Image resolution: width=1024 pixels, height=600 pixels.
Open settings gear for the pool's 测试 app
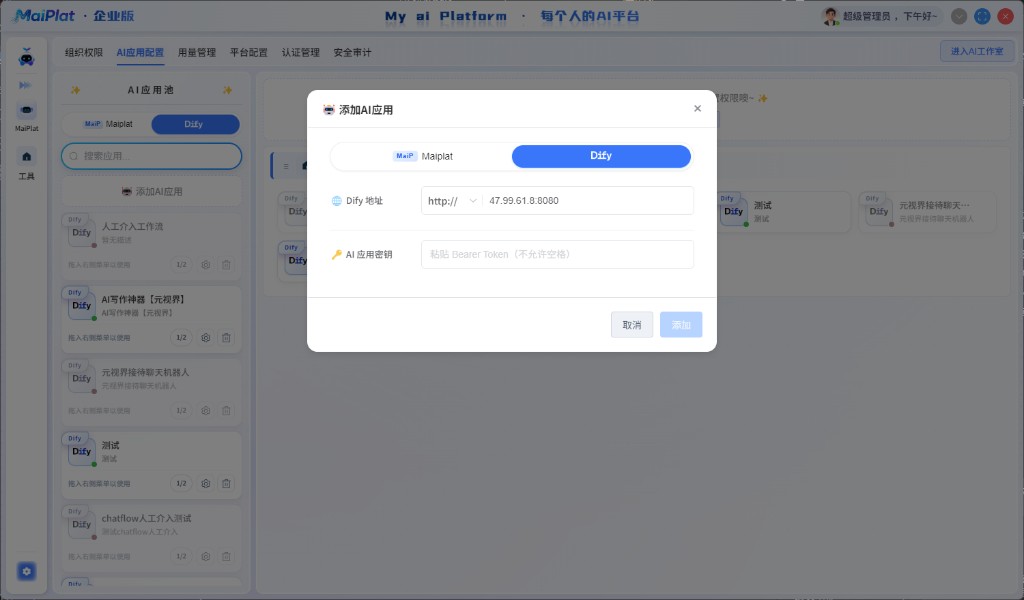(x=206, y=484)
